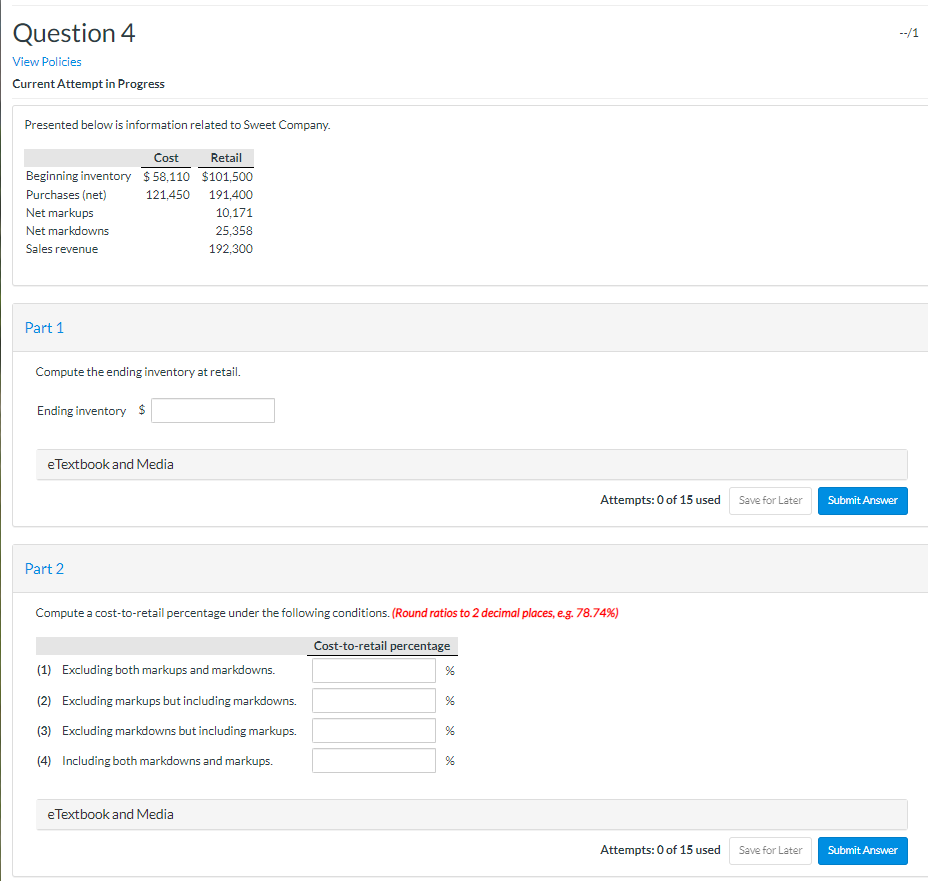Click the View Policies link
The height and width of the screenshot is (881, 928).
pos(47,61)
